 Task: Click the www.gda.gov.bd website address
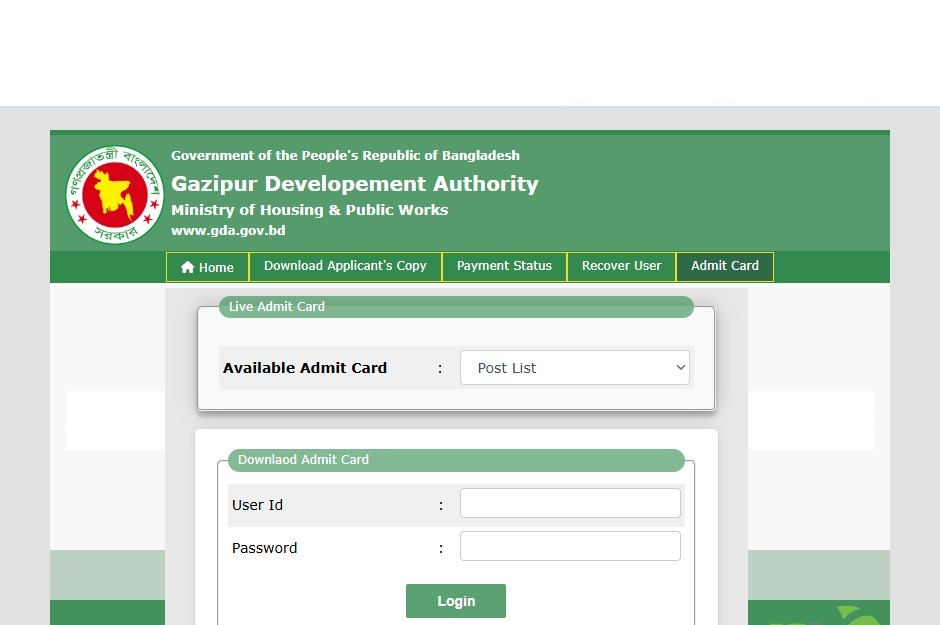[228, 231]
